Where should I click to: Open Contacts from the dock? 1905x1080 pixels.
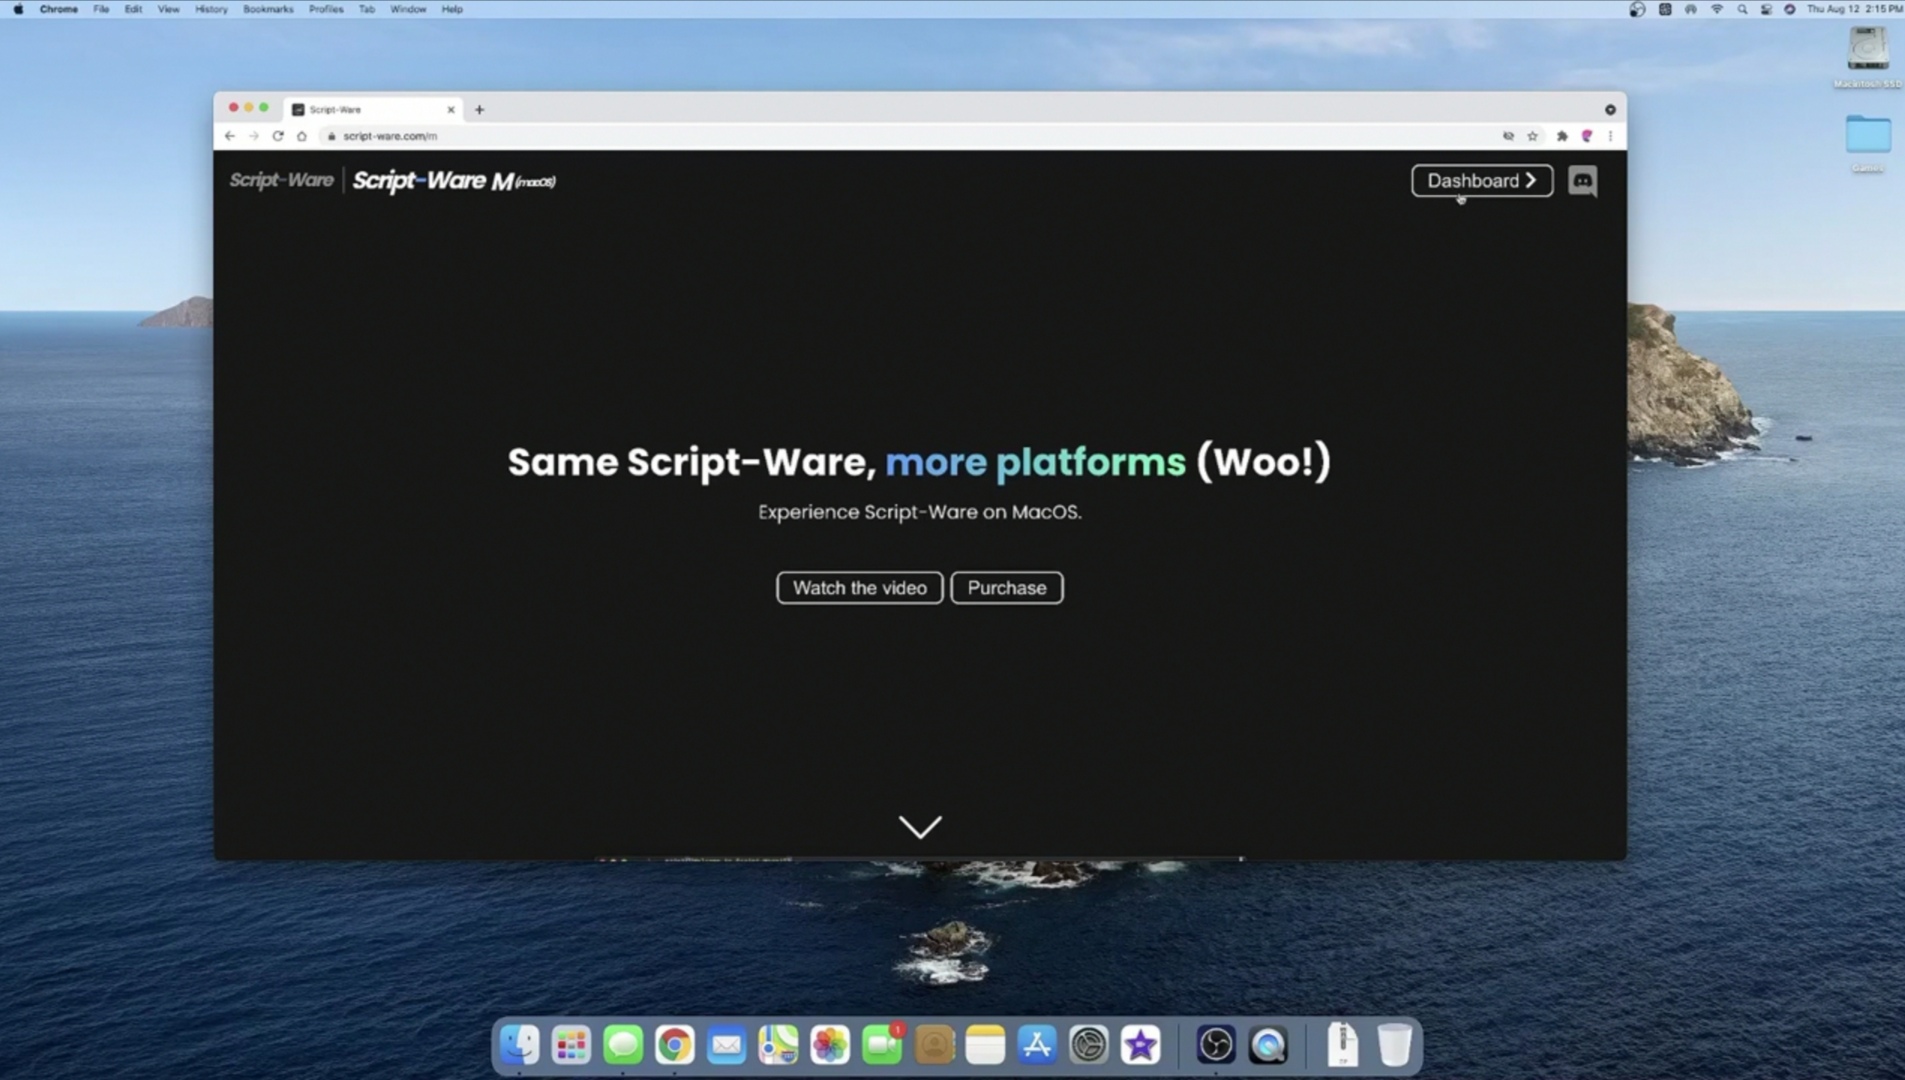click(934, 1045)
